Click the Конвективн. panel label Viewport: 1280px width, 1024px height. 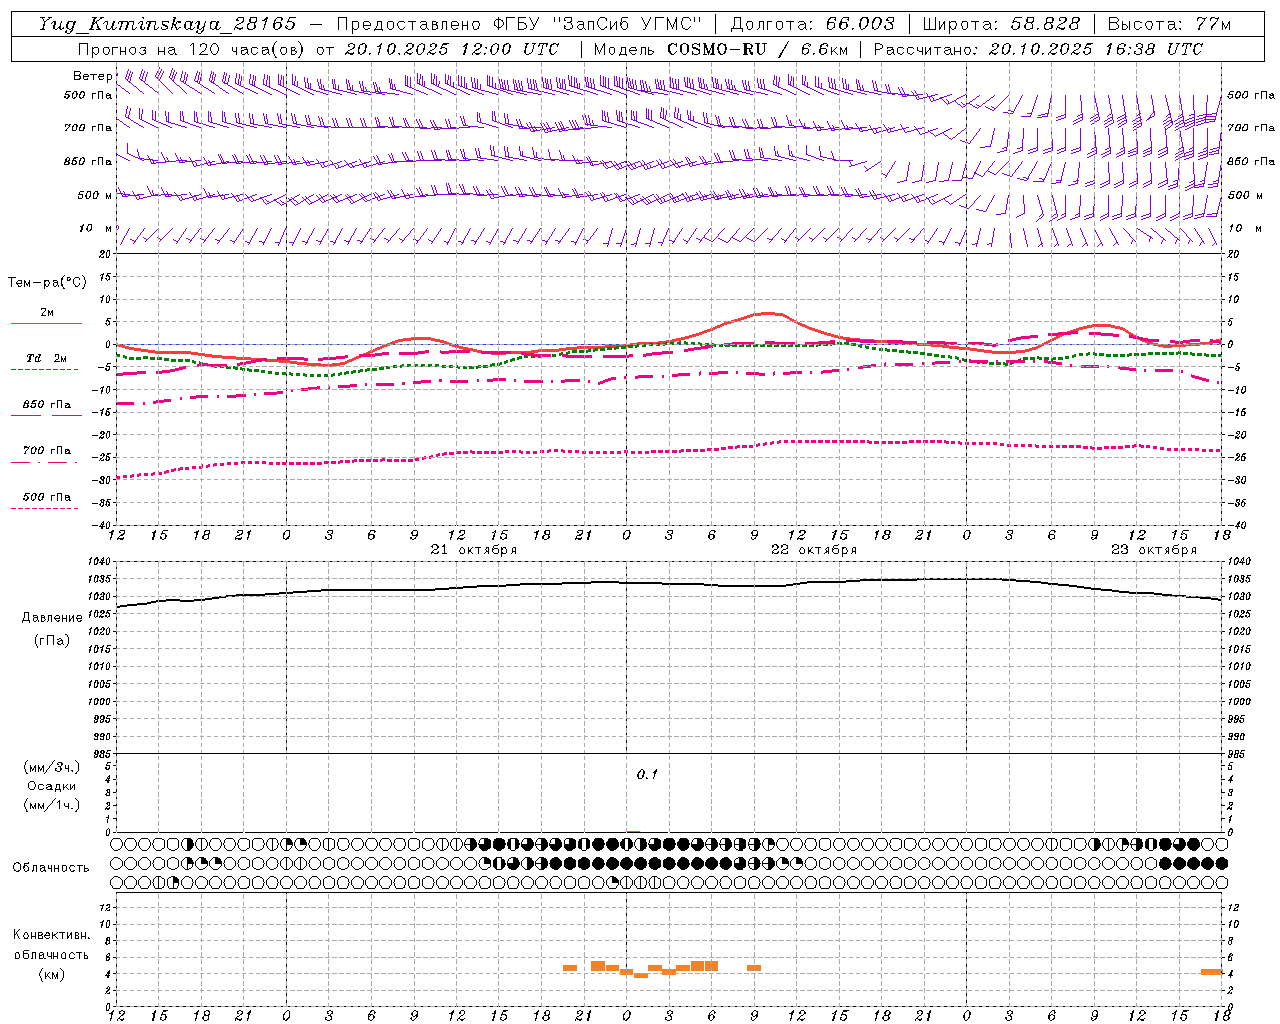pyautogui.click(x=52, y=935)
